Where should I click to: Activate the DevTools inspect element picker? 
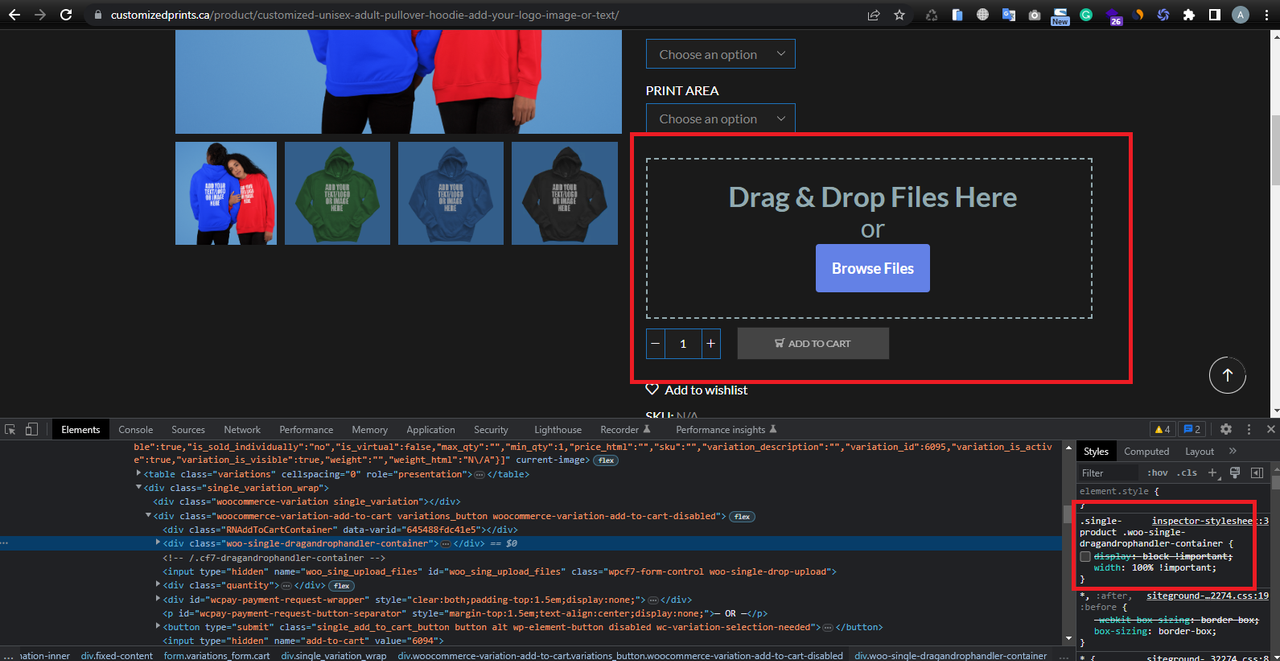click(x=11, y=429)
